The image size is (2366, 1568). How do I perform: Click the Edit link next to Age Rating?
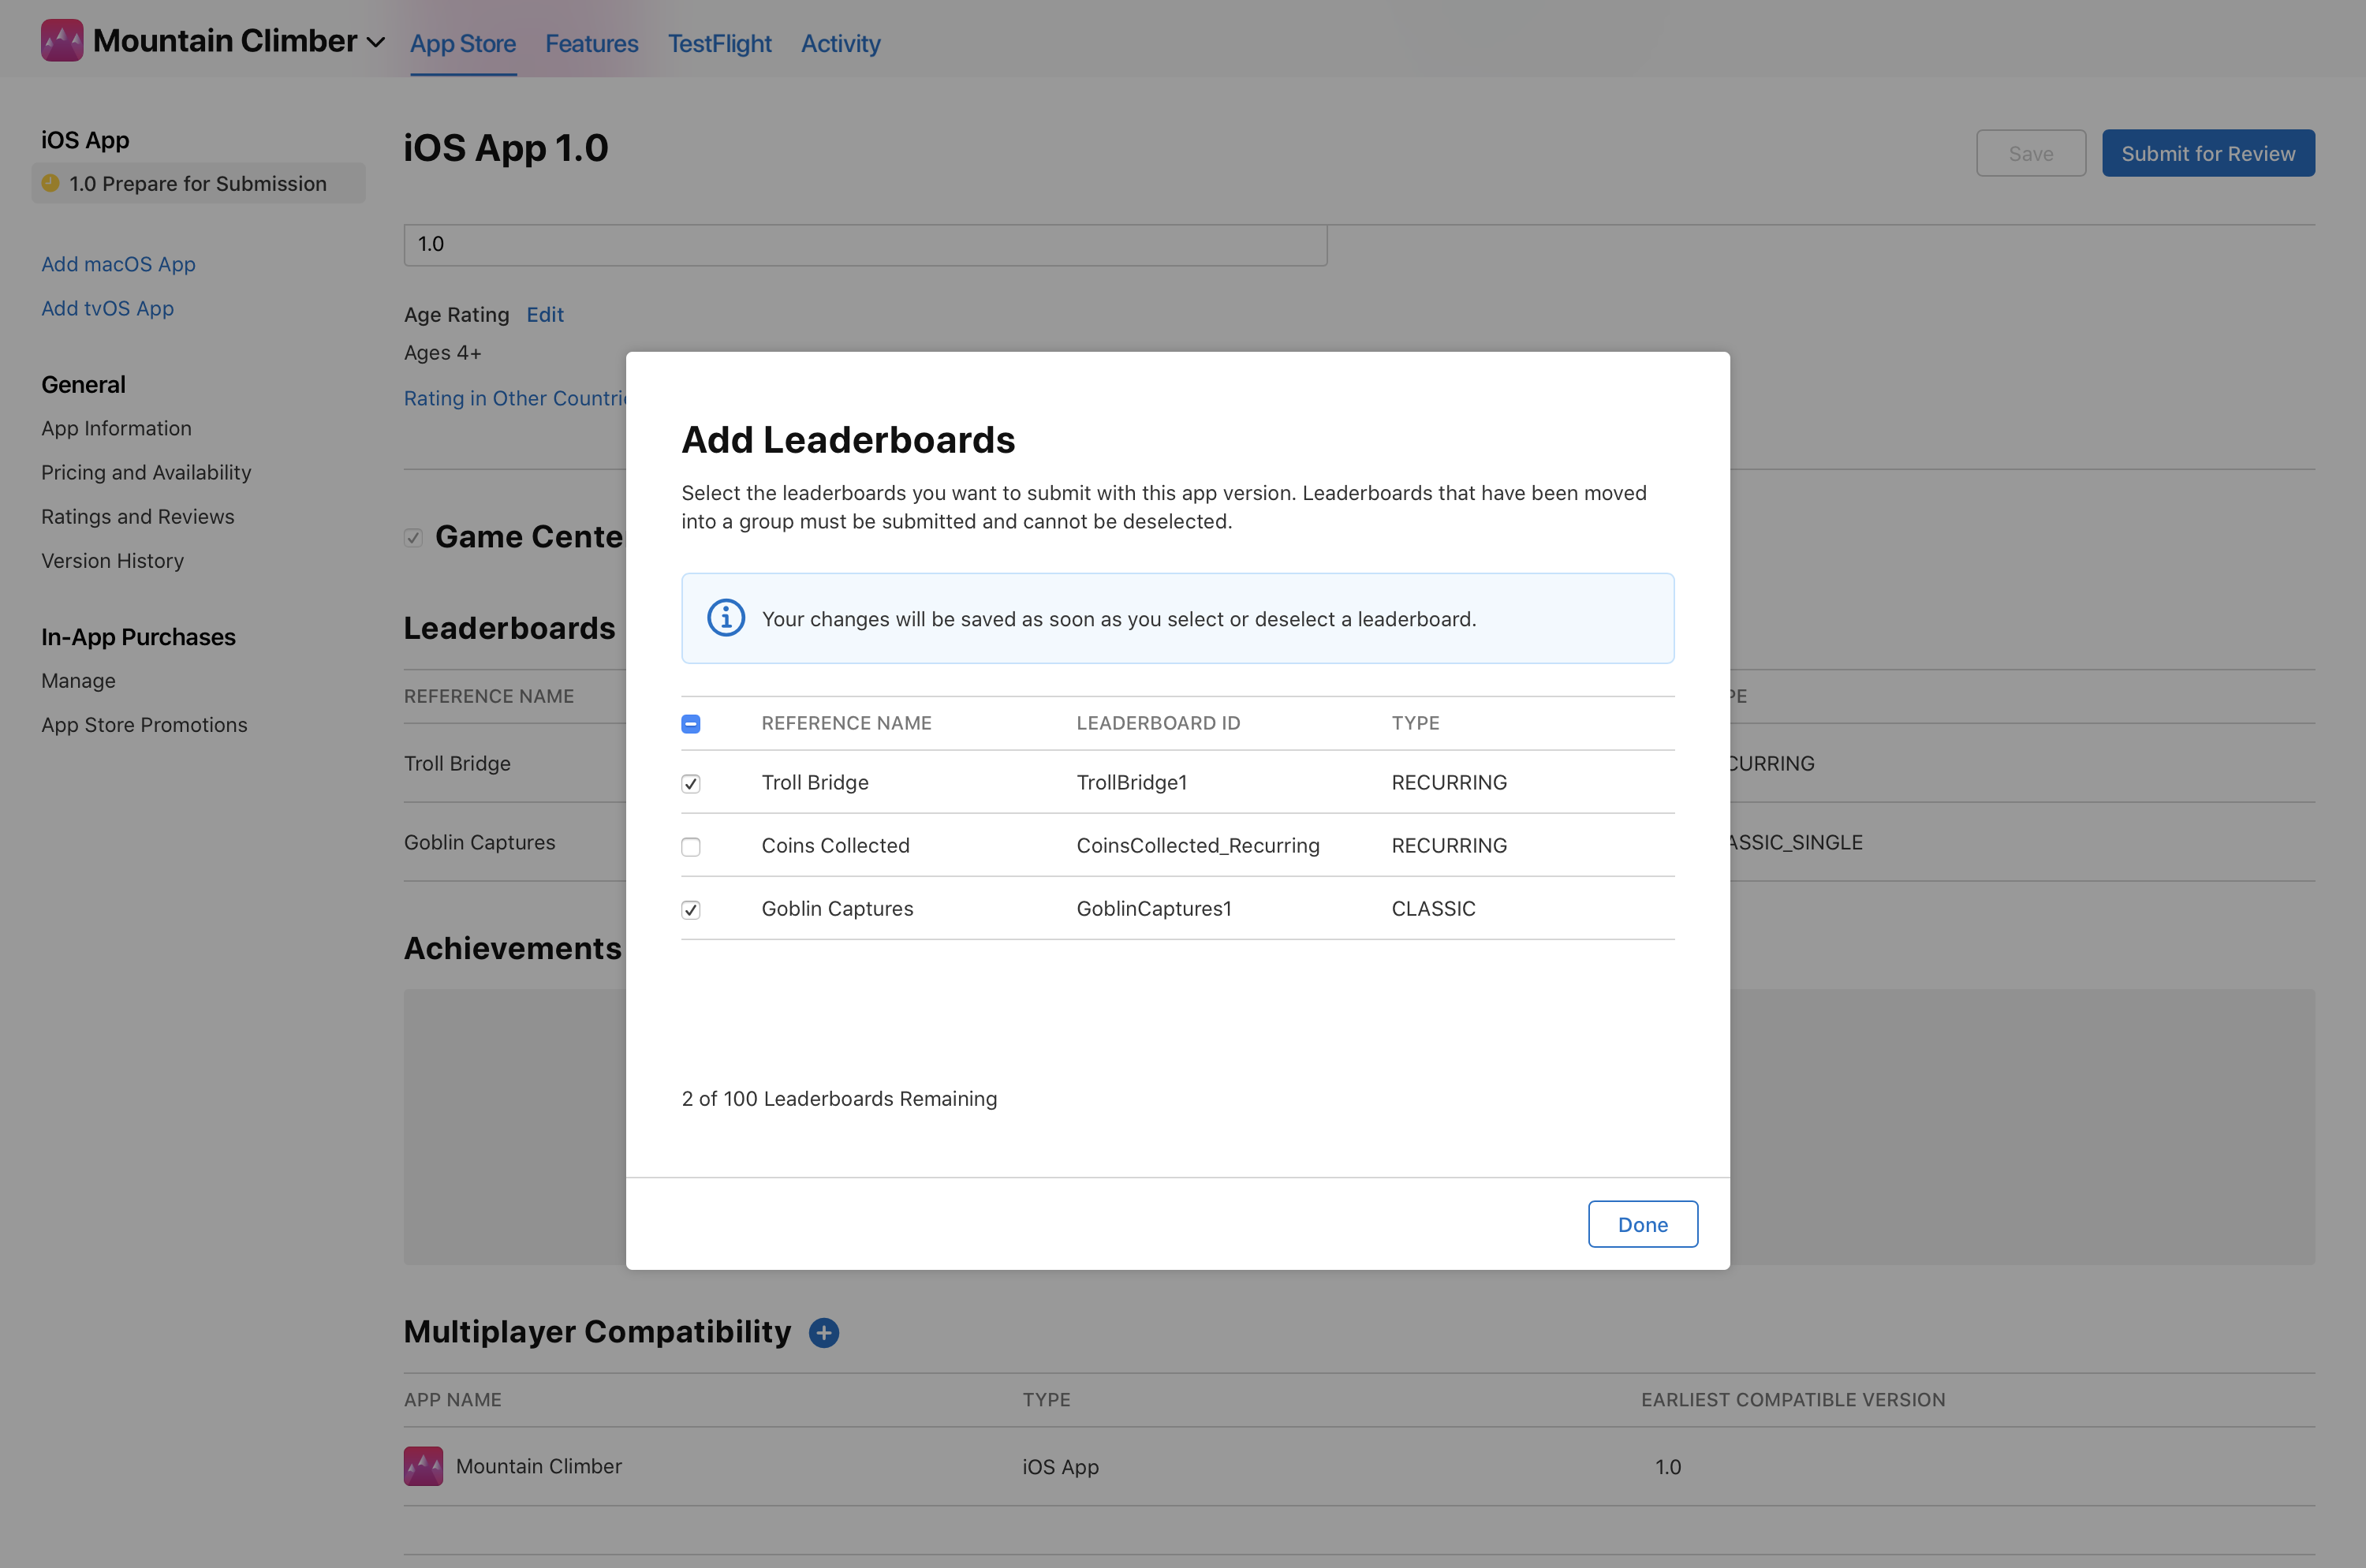[x=544, y=313]
